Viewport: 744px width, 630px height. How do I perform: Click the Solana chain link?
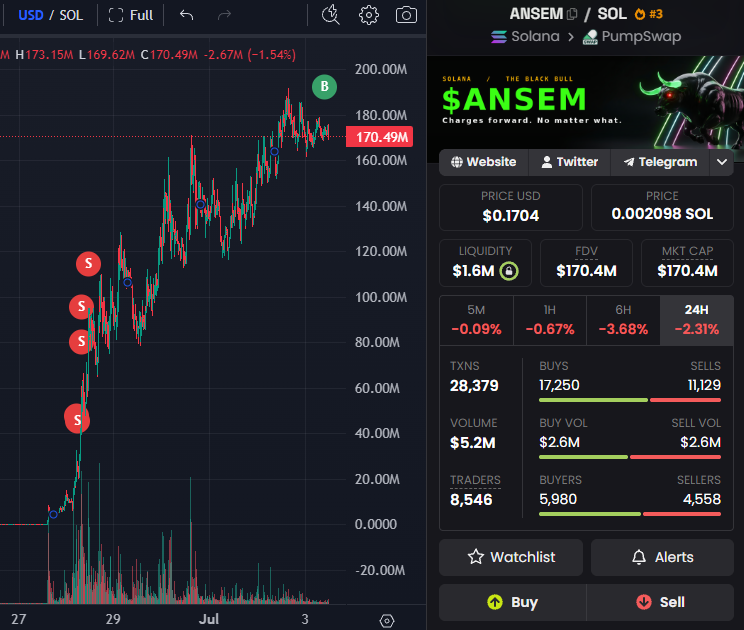point(525,37)
